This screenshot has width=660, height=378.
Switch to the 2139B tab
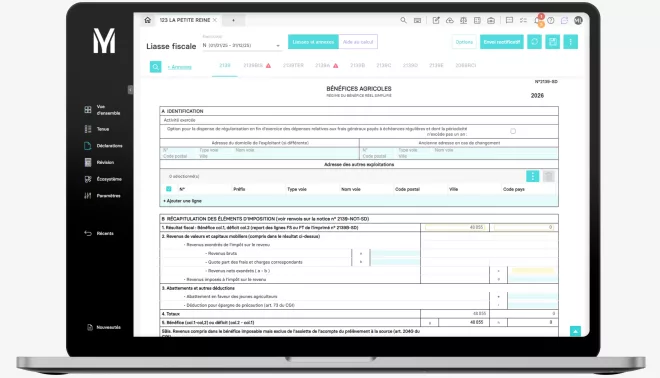point(357,66)
